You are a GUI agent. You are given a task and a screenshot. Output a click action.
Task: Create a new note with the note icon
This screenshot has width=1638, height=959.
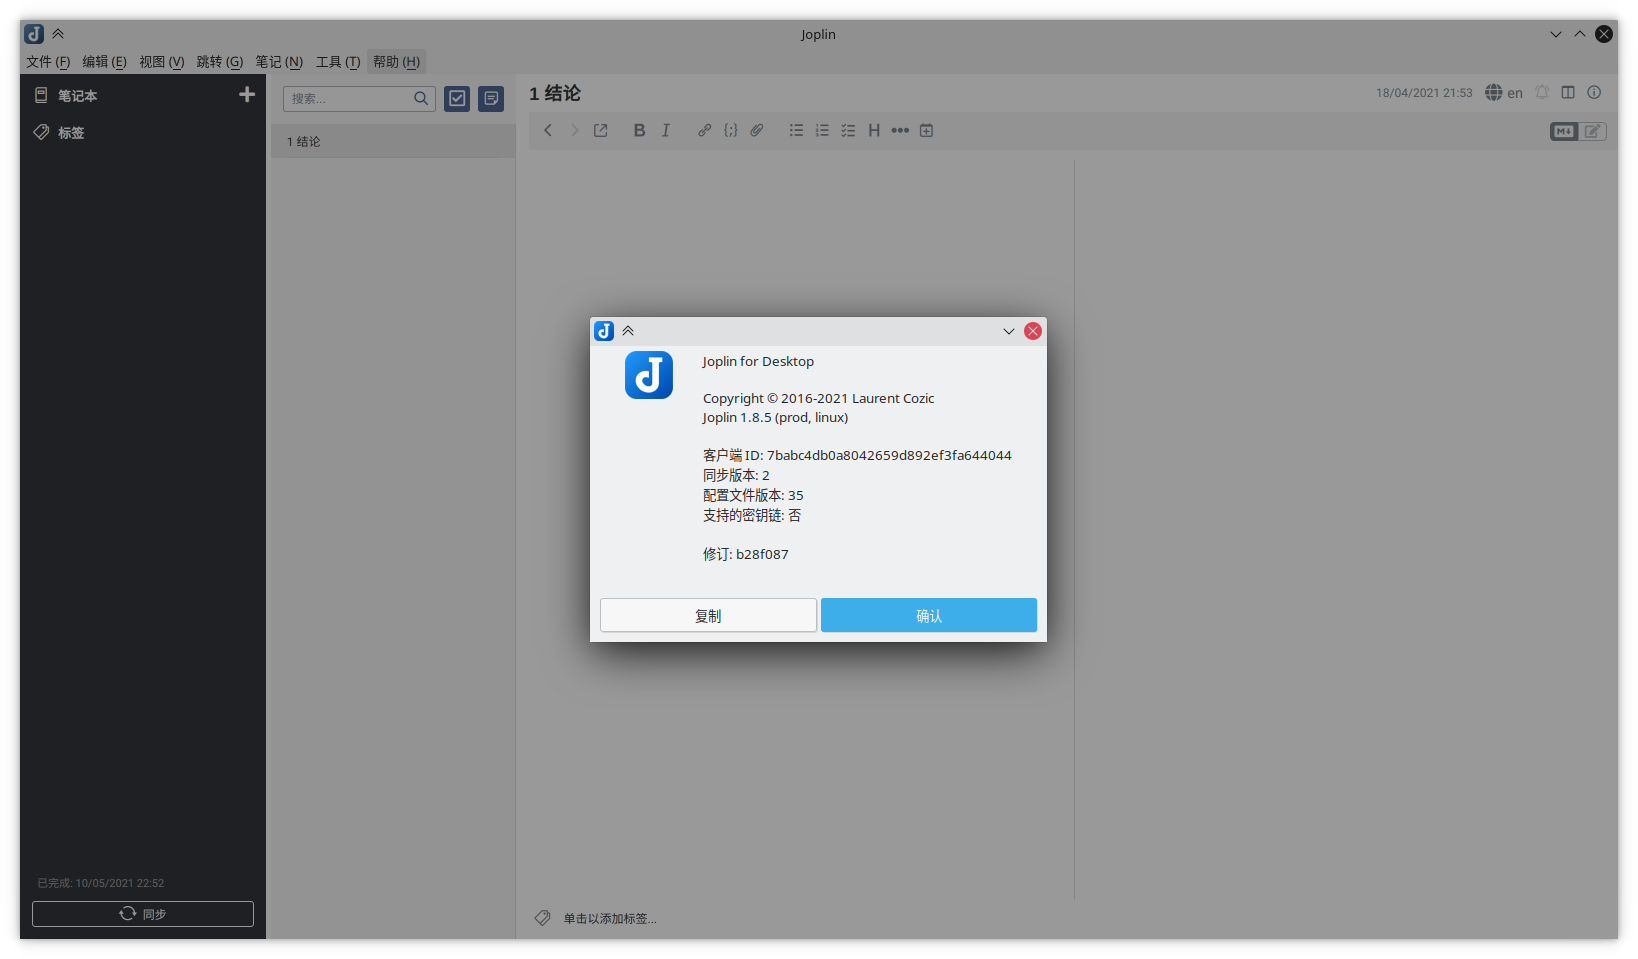pyautogui.click(x=491, y=98)
